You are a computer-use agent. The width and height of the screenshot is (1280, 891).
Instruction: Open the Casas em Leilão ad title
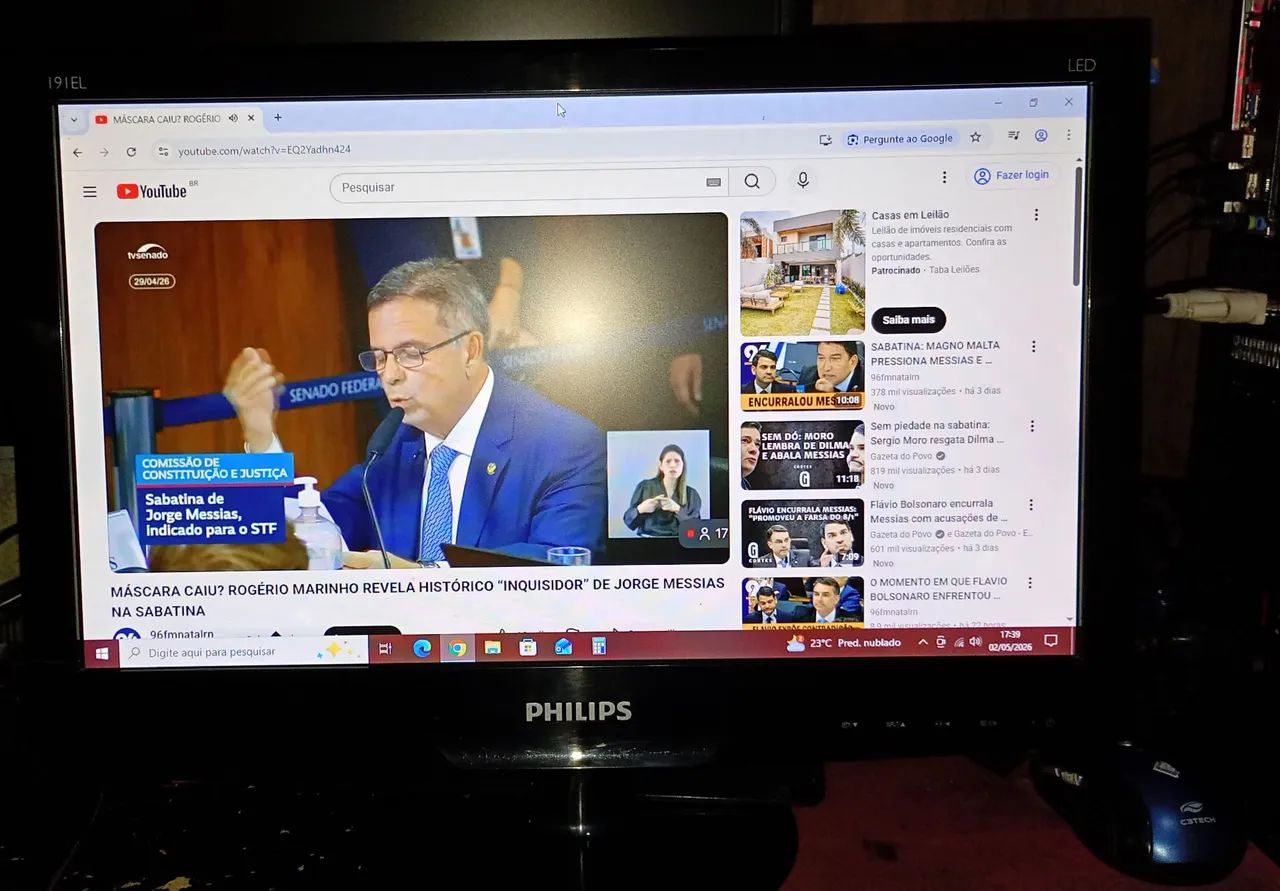[x=910, y=215]
